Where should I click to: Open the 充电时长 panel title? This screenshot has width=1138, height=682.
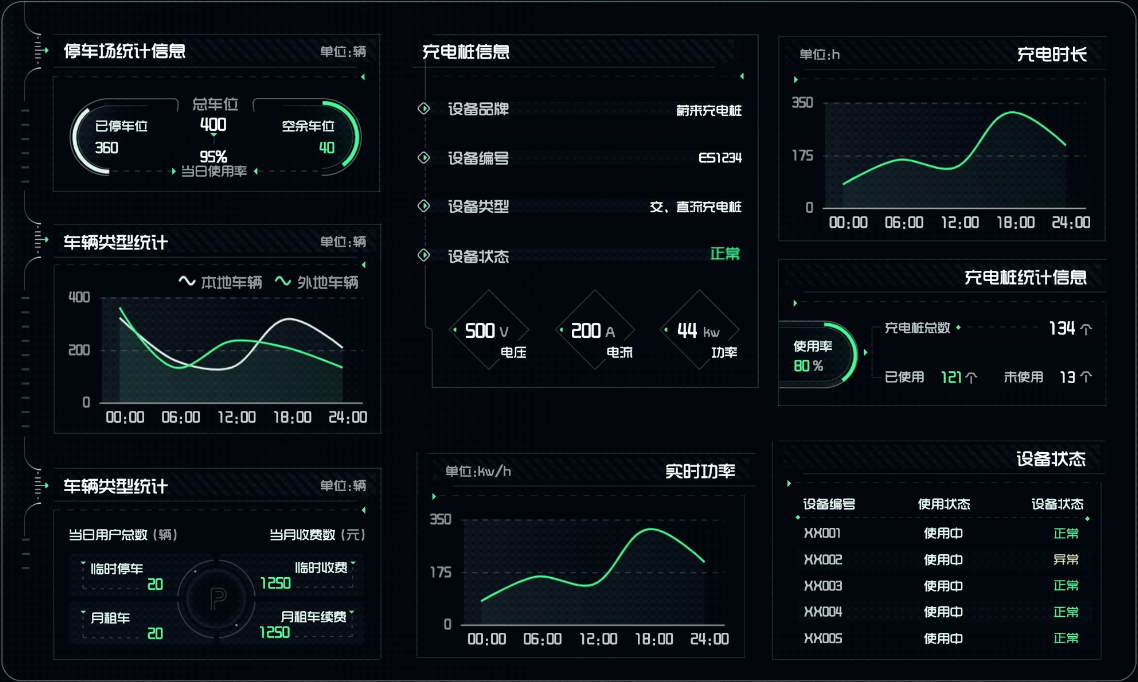coord(1051,54)
